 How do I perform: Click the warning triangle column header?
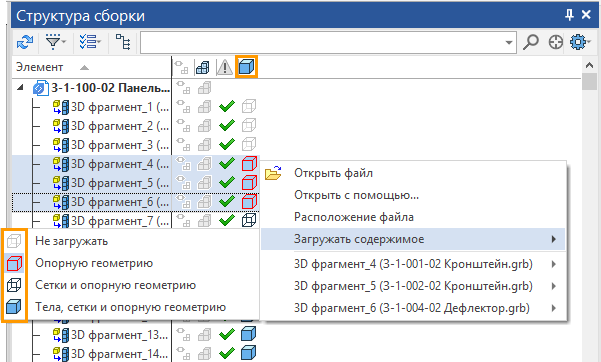225,67
